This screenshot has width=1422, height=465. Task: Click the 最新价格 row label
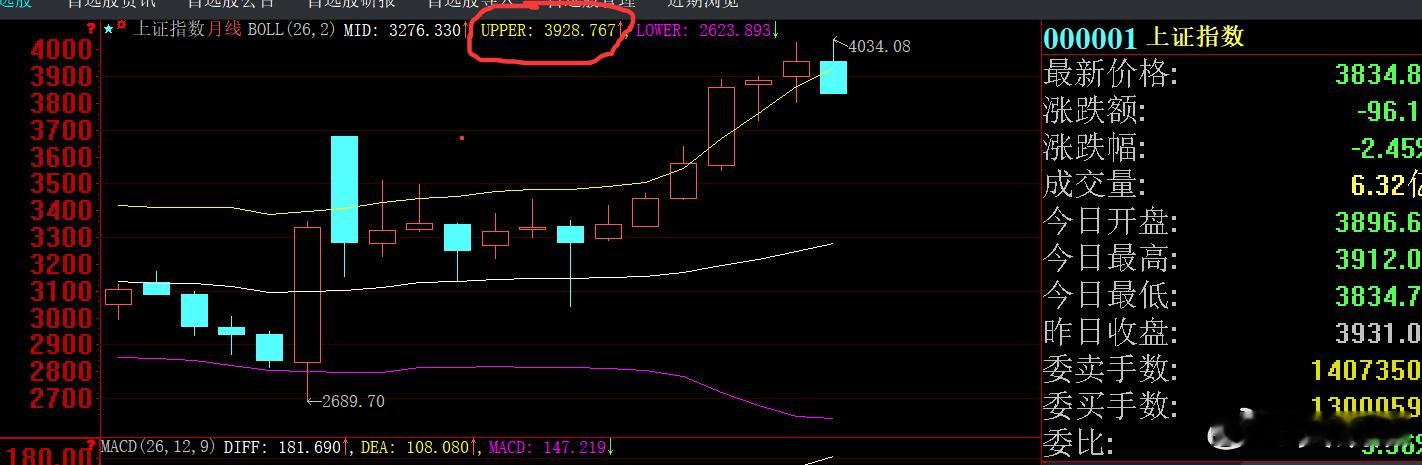pos(1110,74)
